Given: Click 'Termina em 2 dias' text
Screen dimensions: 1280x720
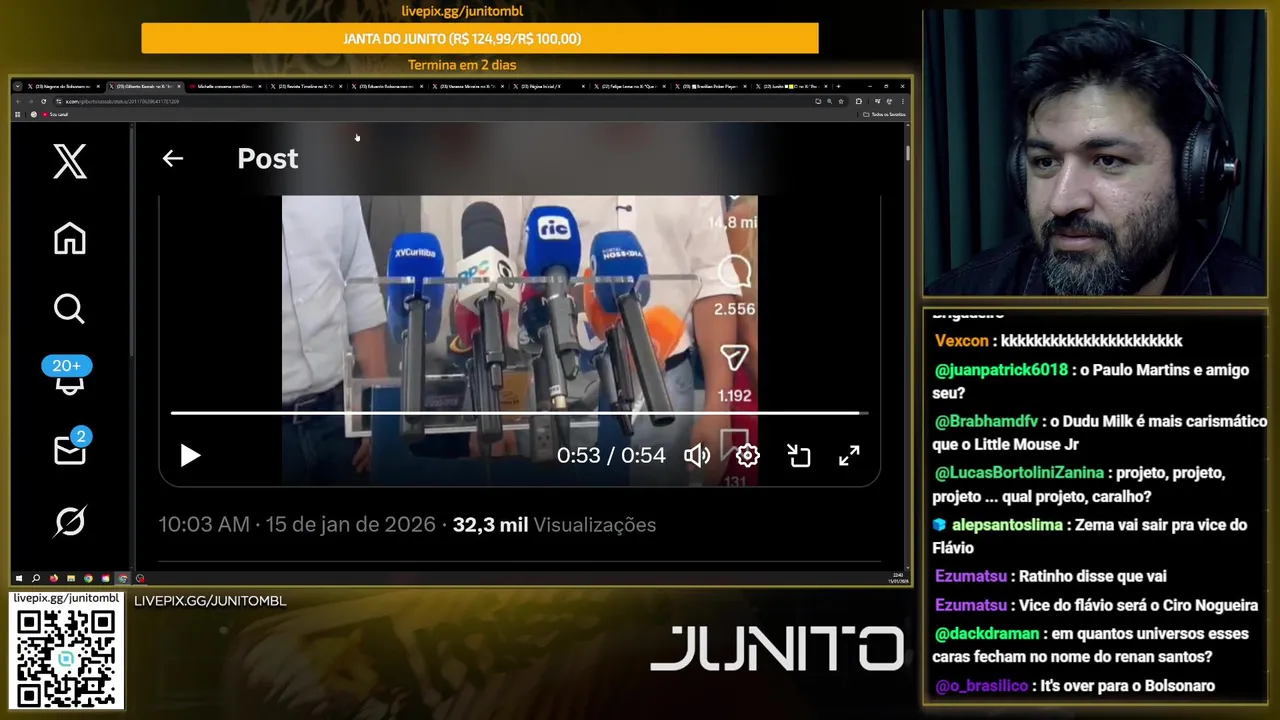Looking at the screenshot, I should 462,65.
